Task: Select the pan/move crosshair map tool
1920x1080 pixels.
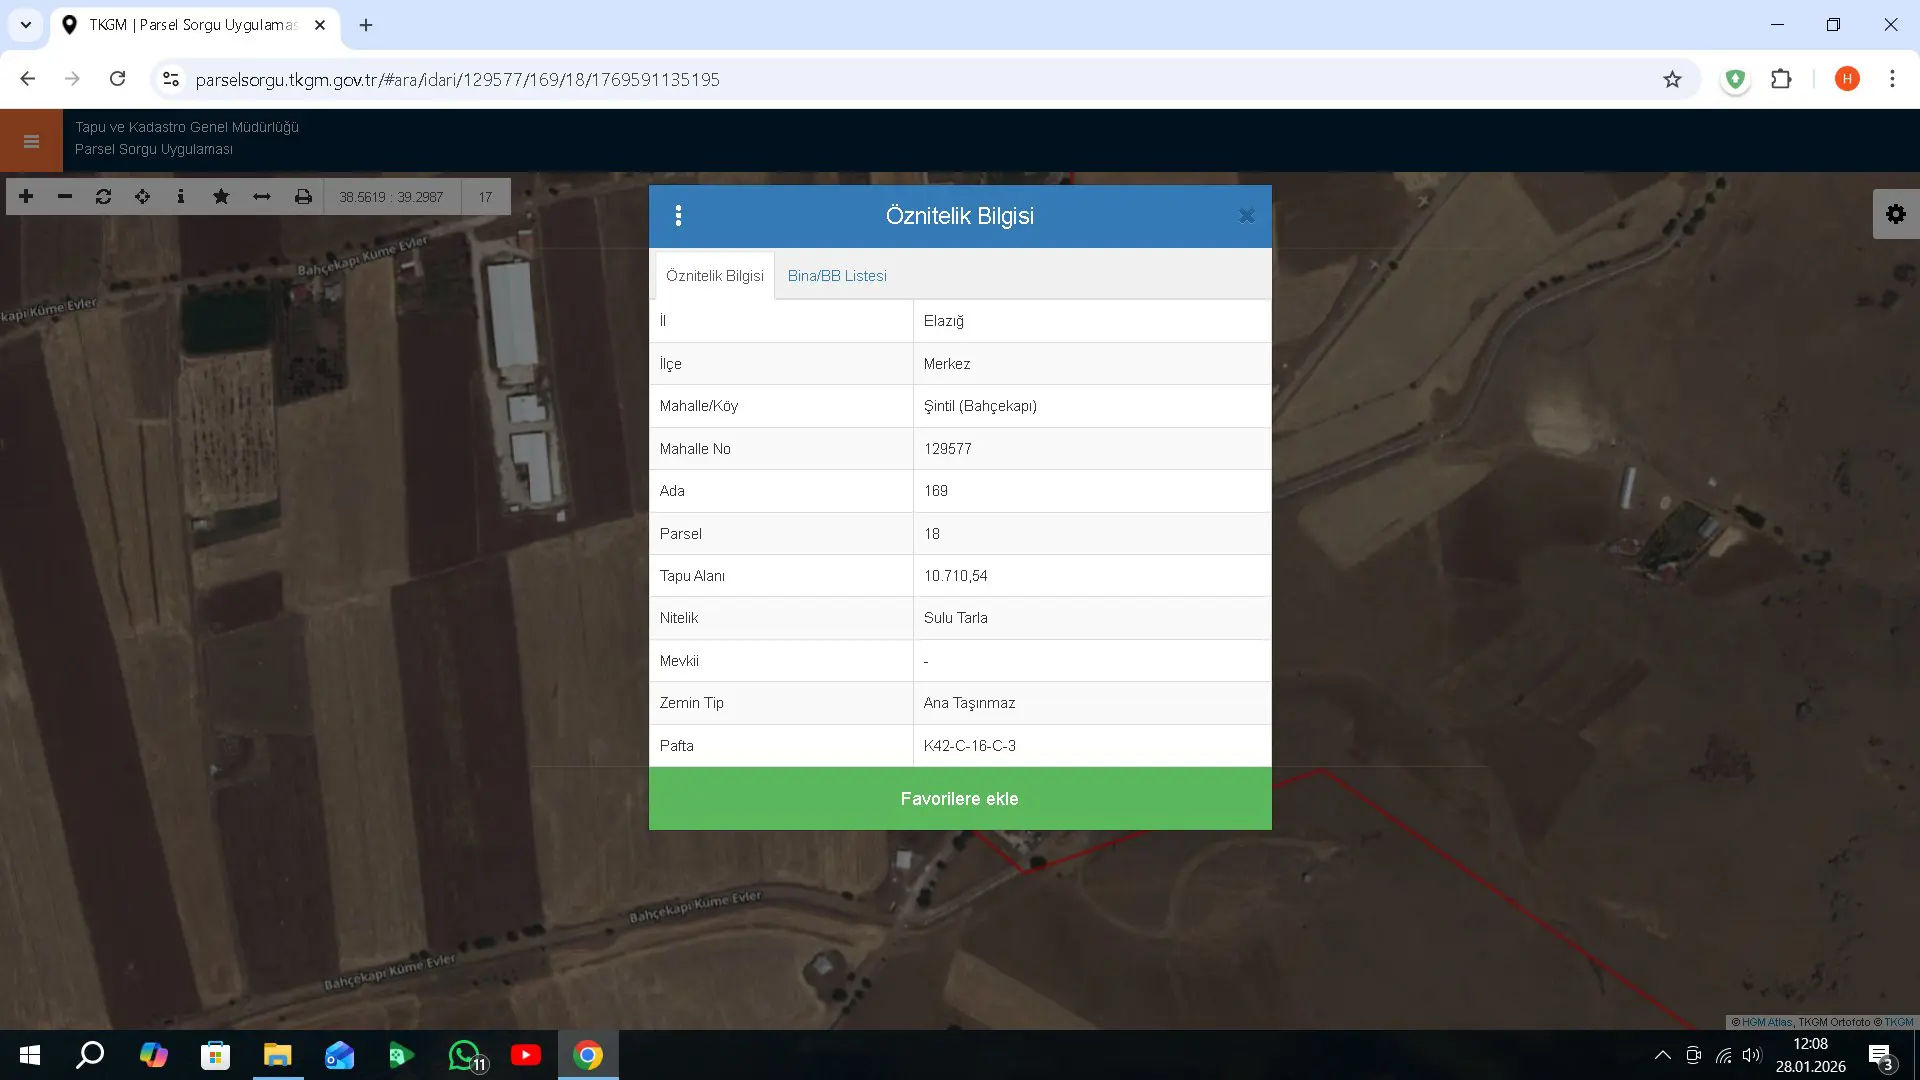Action: [142, 197]
